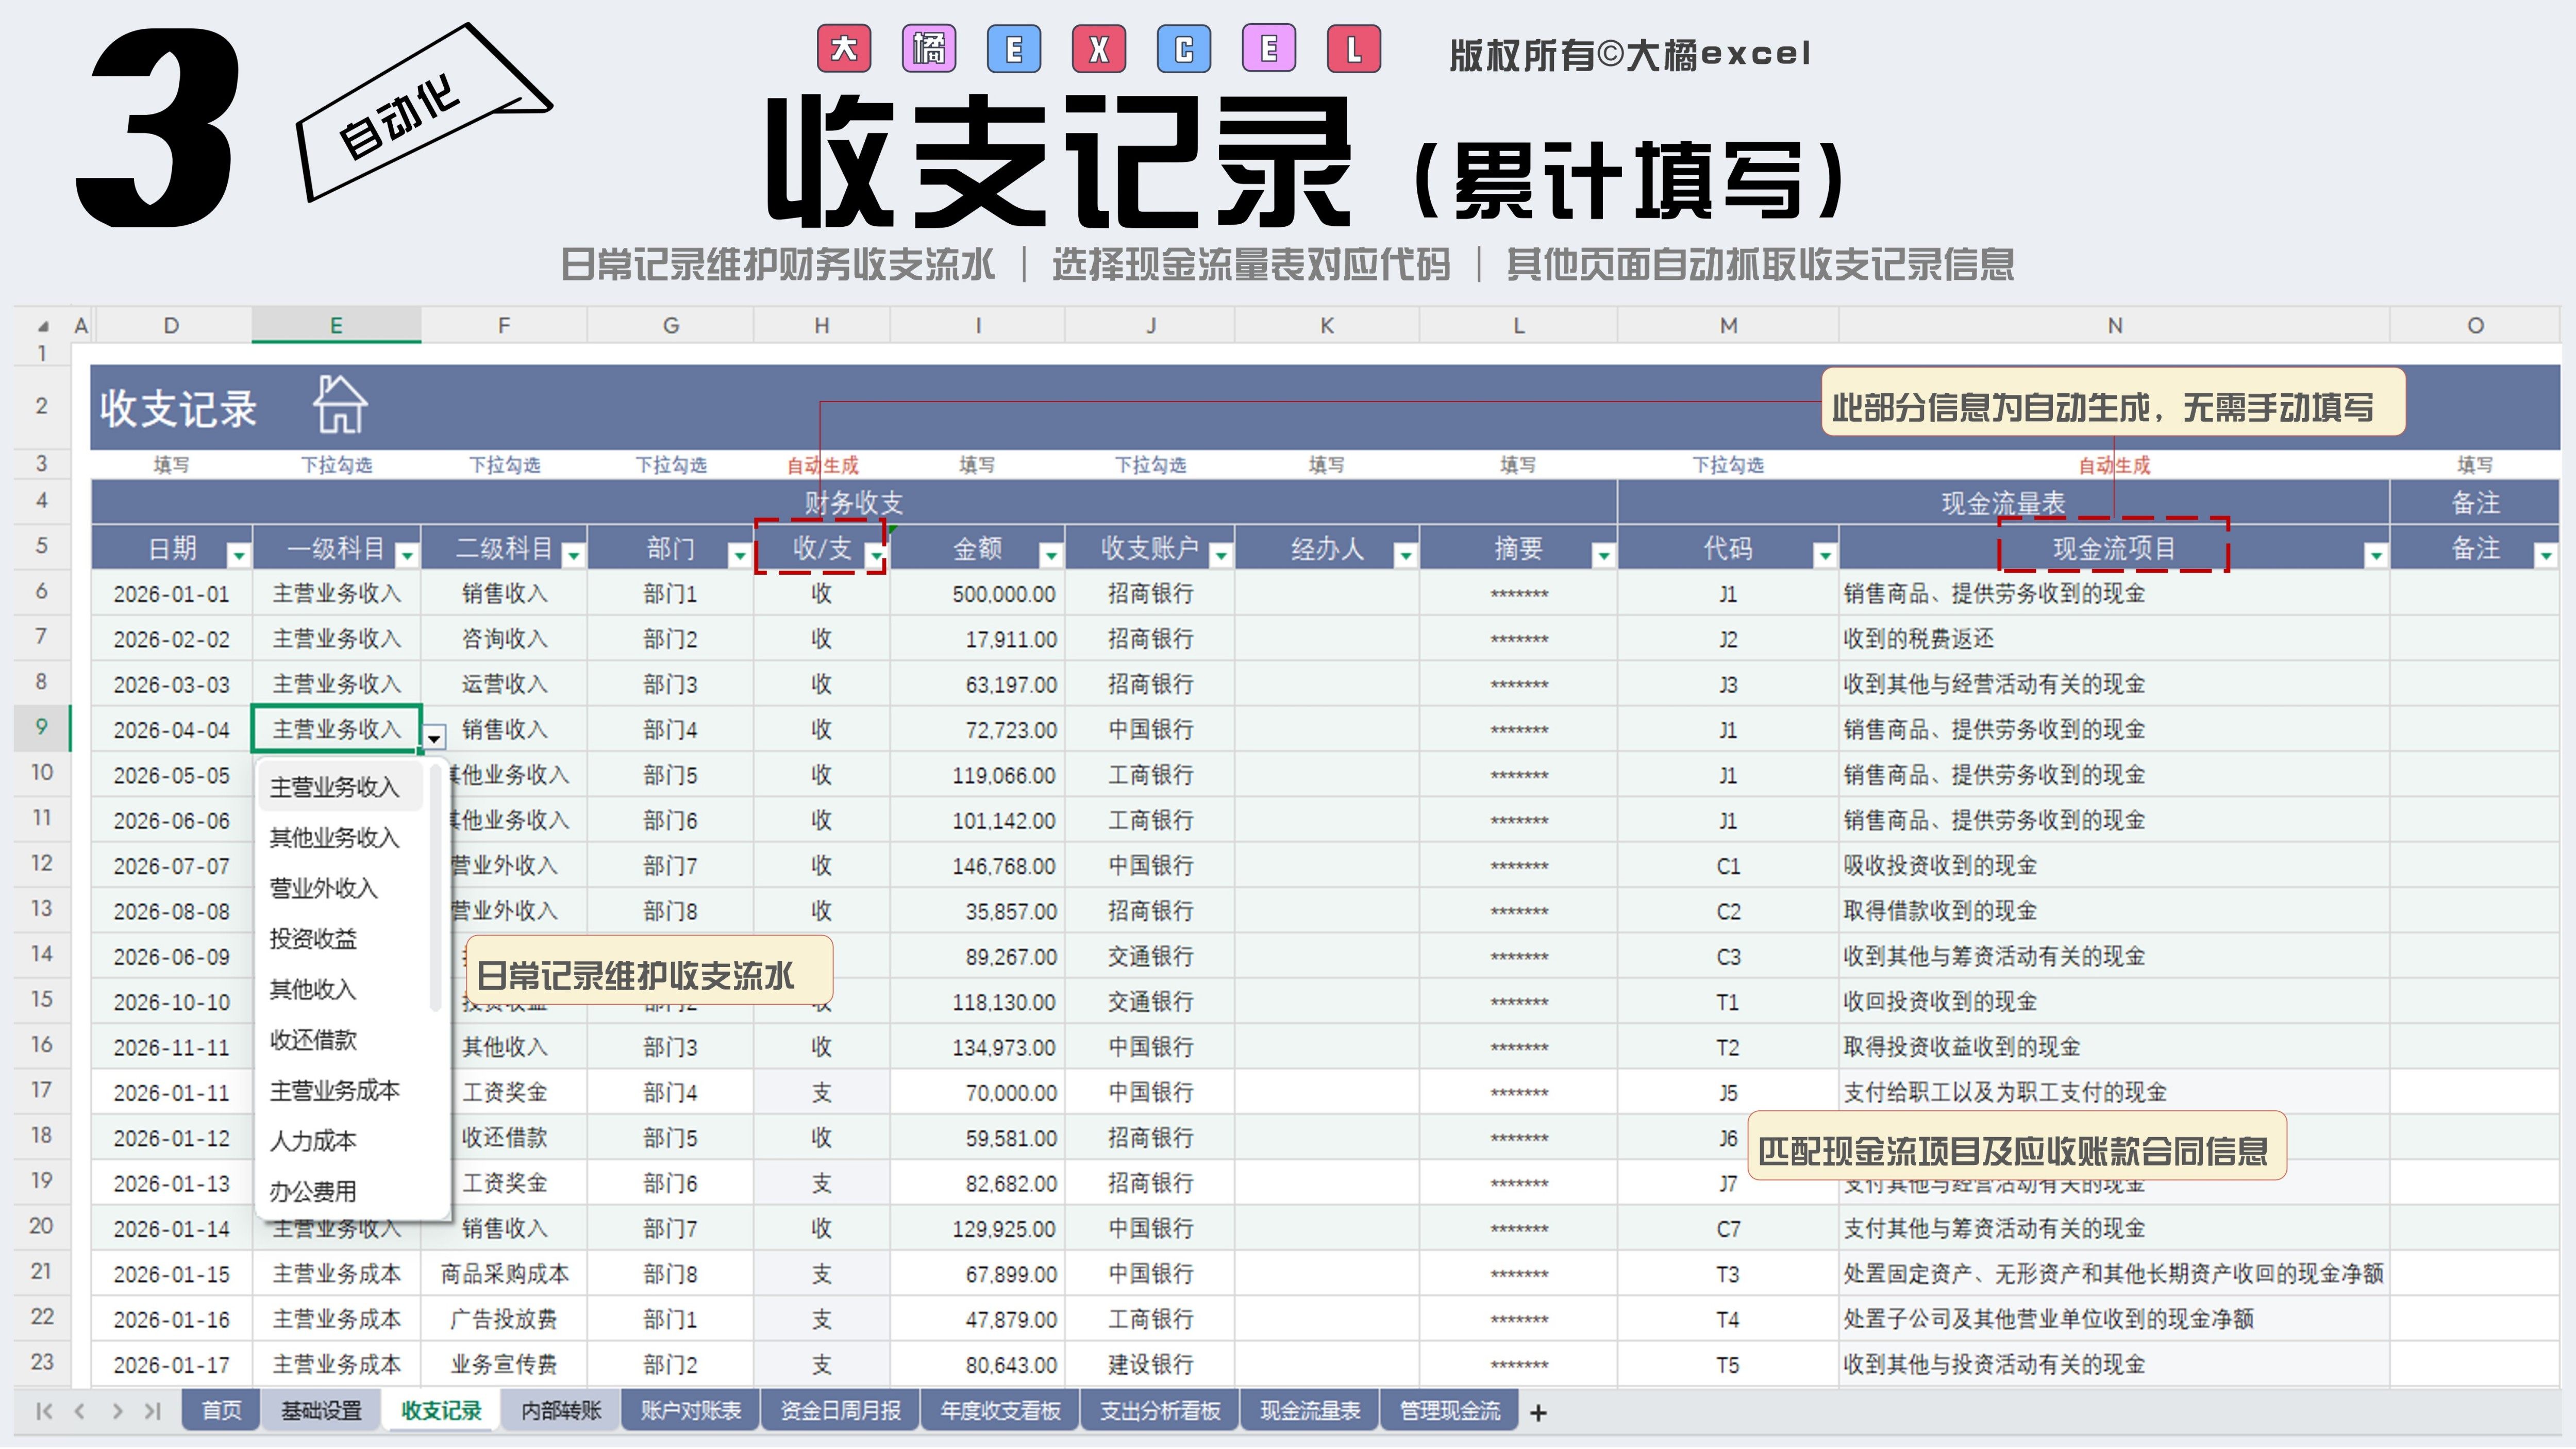The height and width of the screenshot is (1449, 2576).
Task: Open the 现金流量表 sheet tab
Action: point(1310,1411)
